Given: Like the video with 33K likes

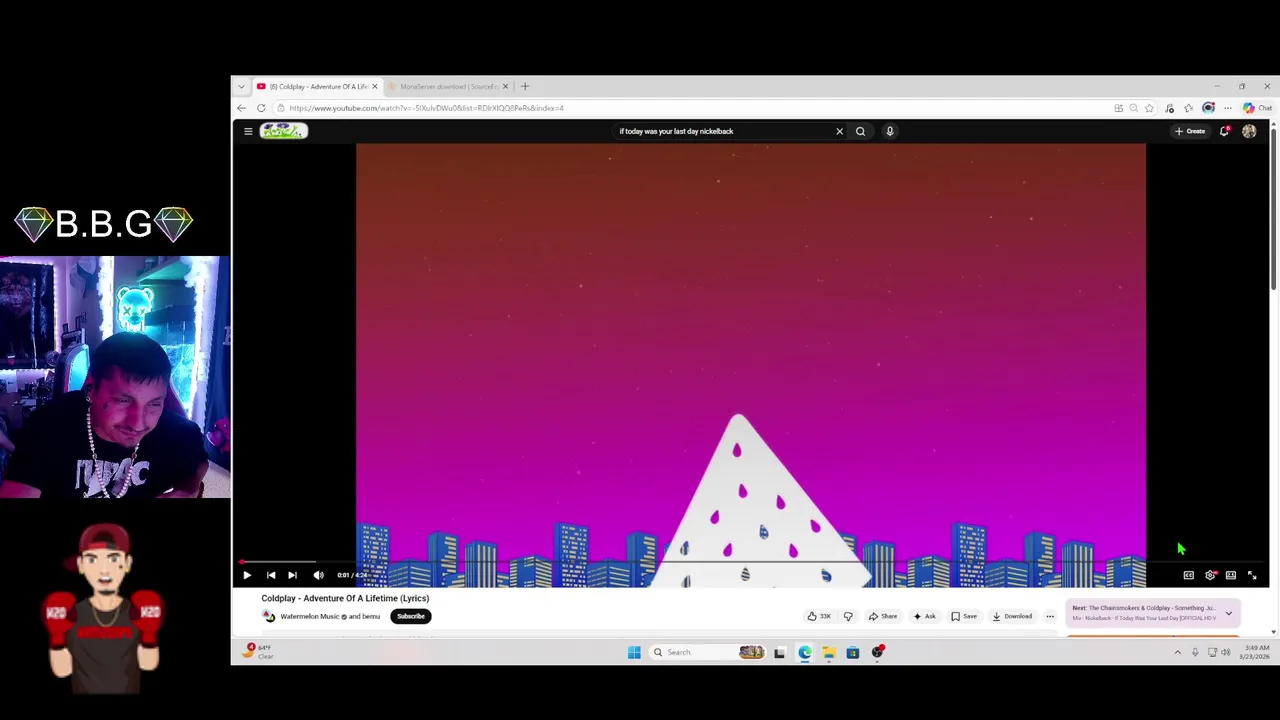Looking at the screenshot, I should 819,616.
